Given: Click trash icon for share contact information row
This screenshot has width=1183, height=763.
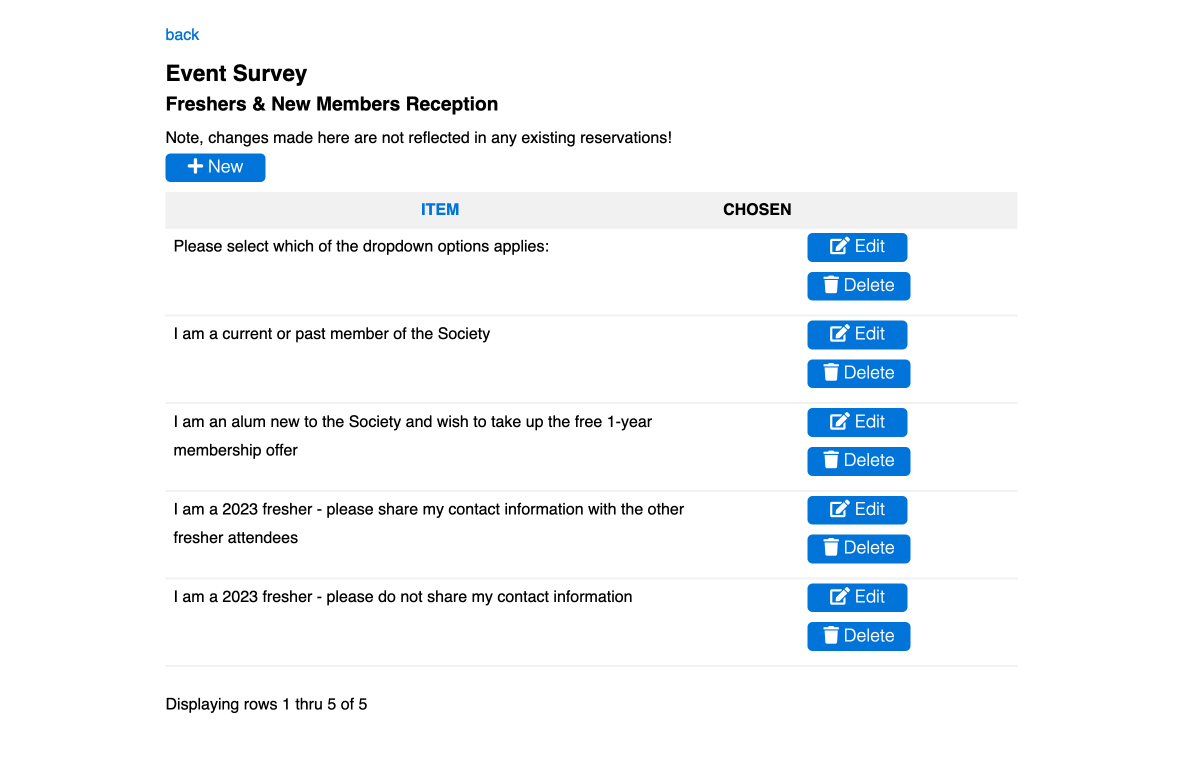Looking at the screenshot, I should [831, 547].
